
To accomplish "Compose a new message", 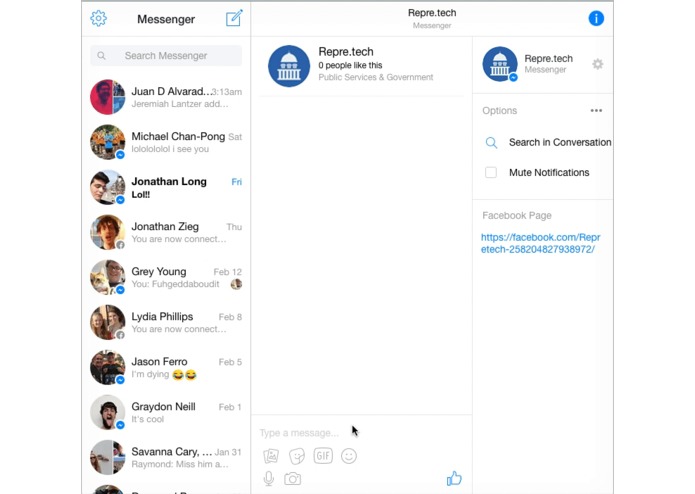I will (234, 18).
